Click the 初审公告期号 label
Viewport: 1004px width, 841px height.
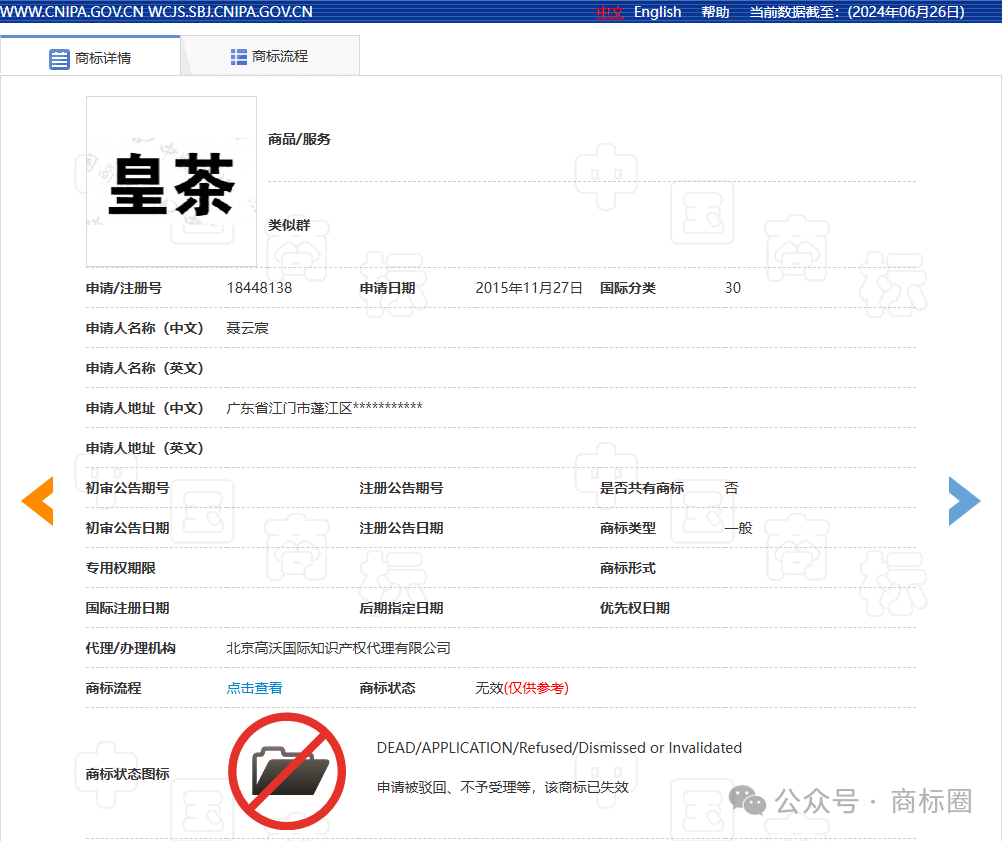(127, 488)
